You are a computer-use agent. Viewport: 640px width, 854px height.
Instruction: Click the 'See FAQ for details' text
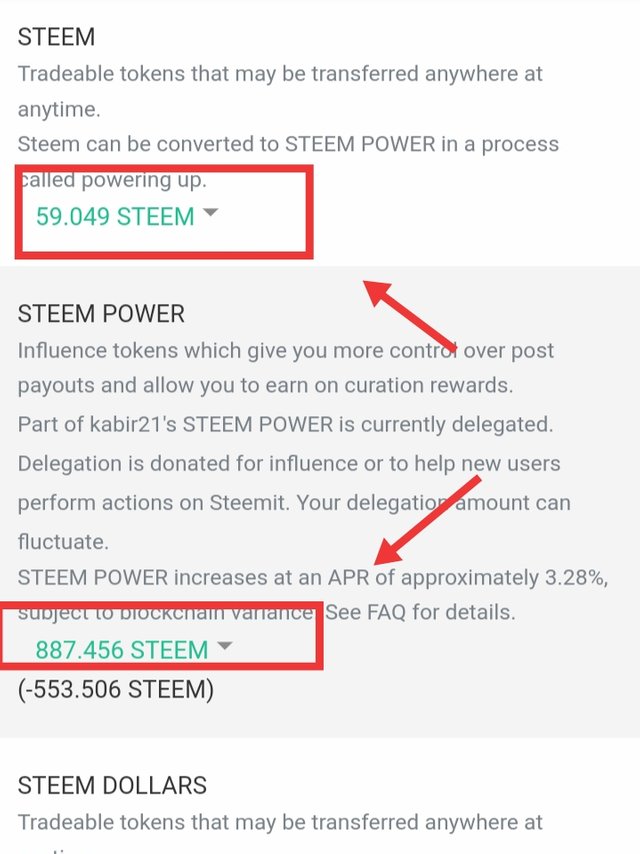[420, 612]
